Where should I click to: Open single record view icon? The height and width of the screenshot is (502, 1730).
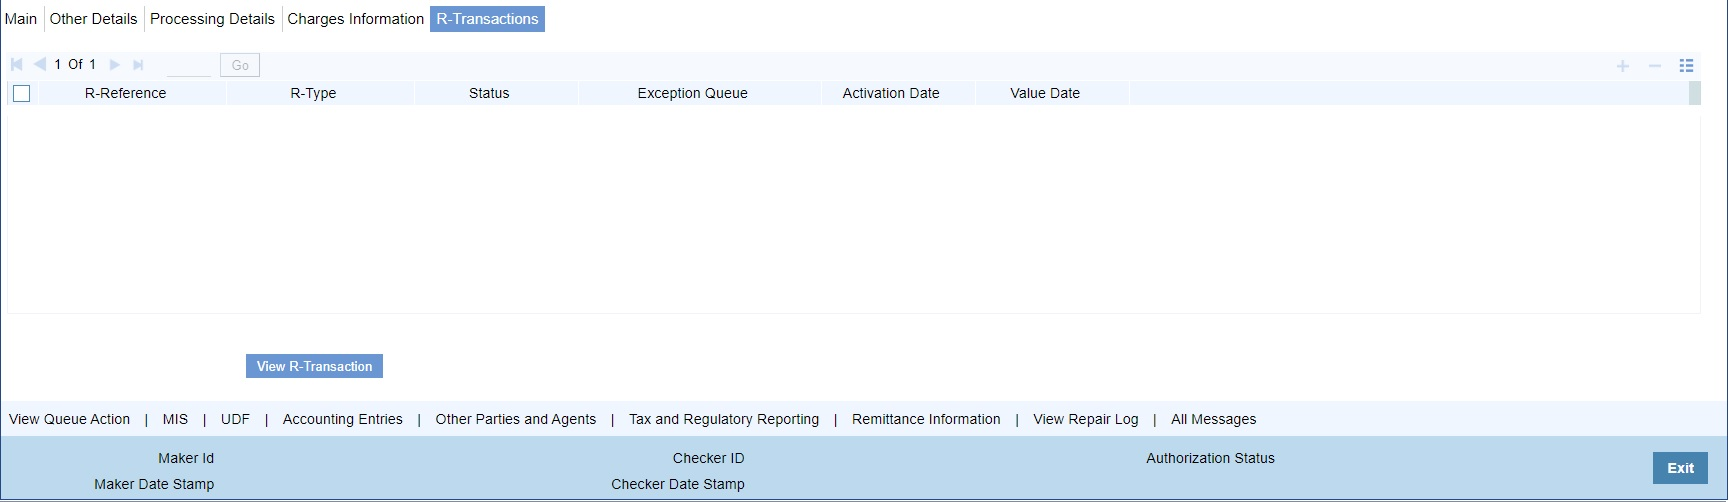(1686, 66)
